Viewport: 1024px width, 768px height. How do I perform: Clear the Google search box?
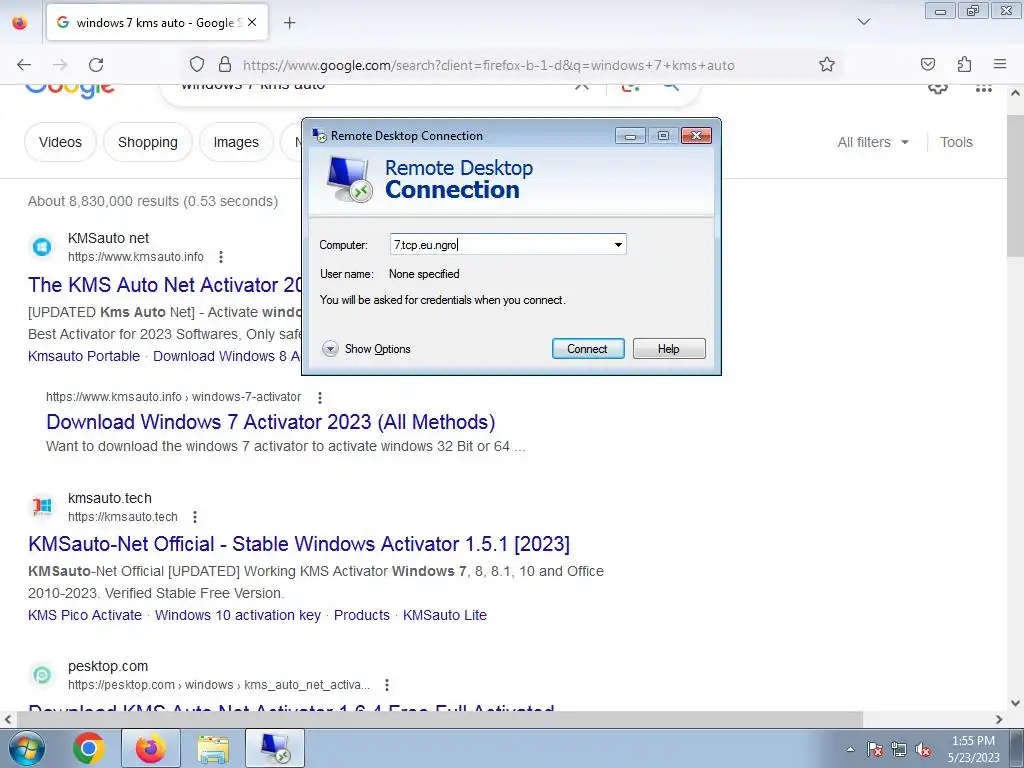tap(581, 86)
